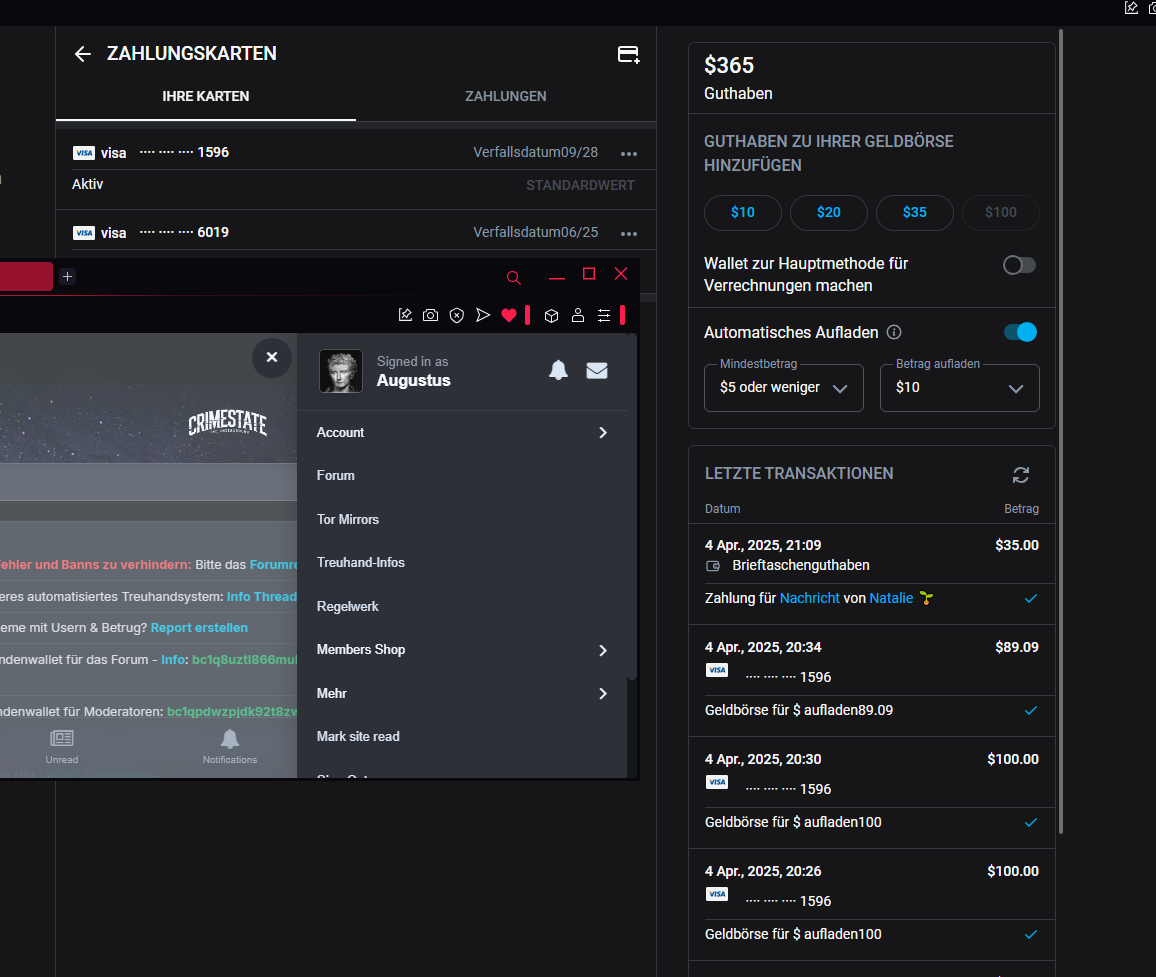
Task: Click the $365 Guthaben balance
Action: (728, 66)
